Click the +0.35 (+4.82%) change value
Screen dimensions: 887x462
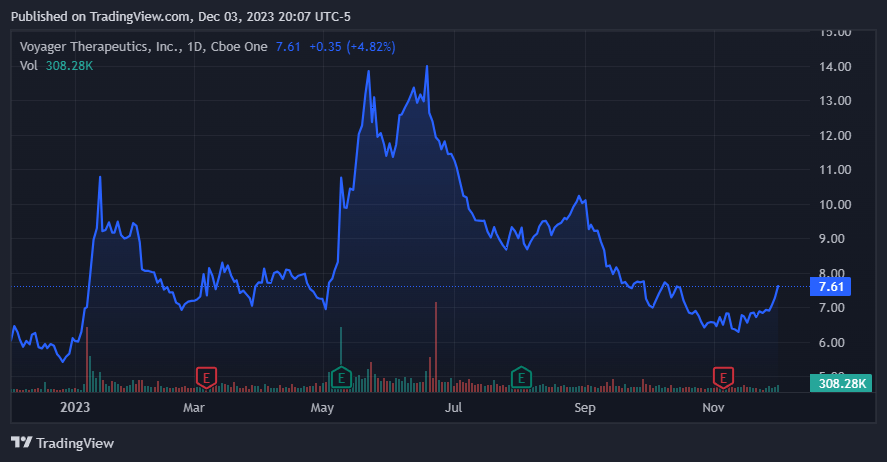pos(352,47)
